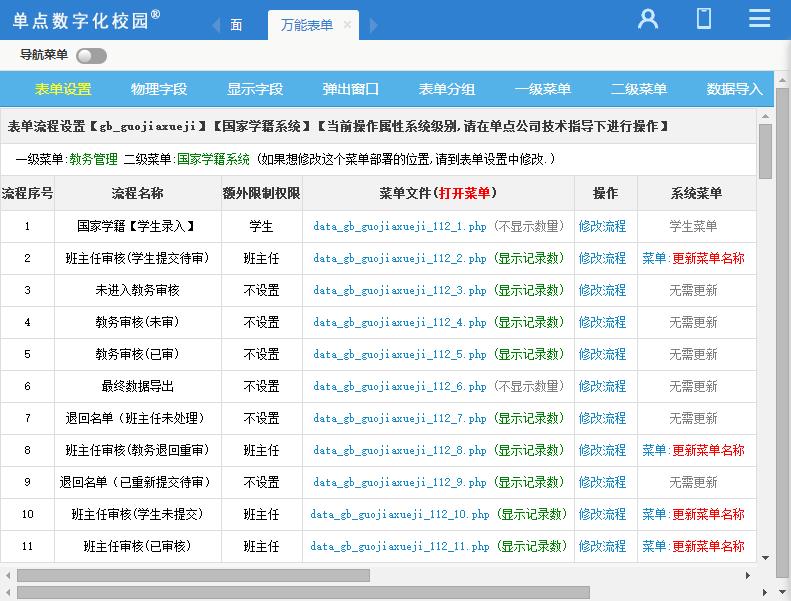Image resolution: width=791 pixels, height=601 pixels.
Task: Open the user profile icon
Action: 648,19
